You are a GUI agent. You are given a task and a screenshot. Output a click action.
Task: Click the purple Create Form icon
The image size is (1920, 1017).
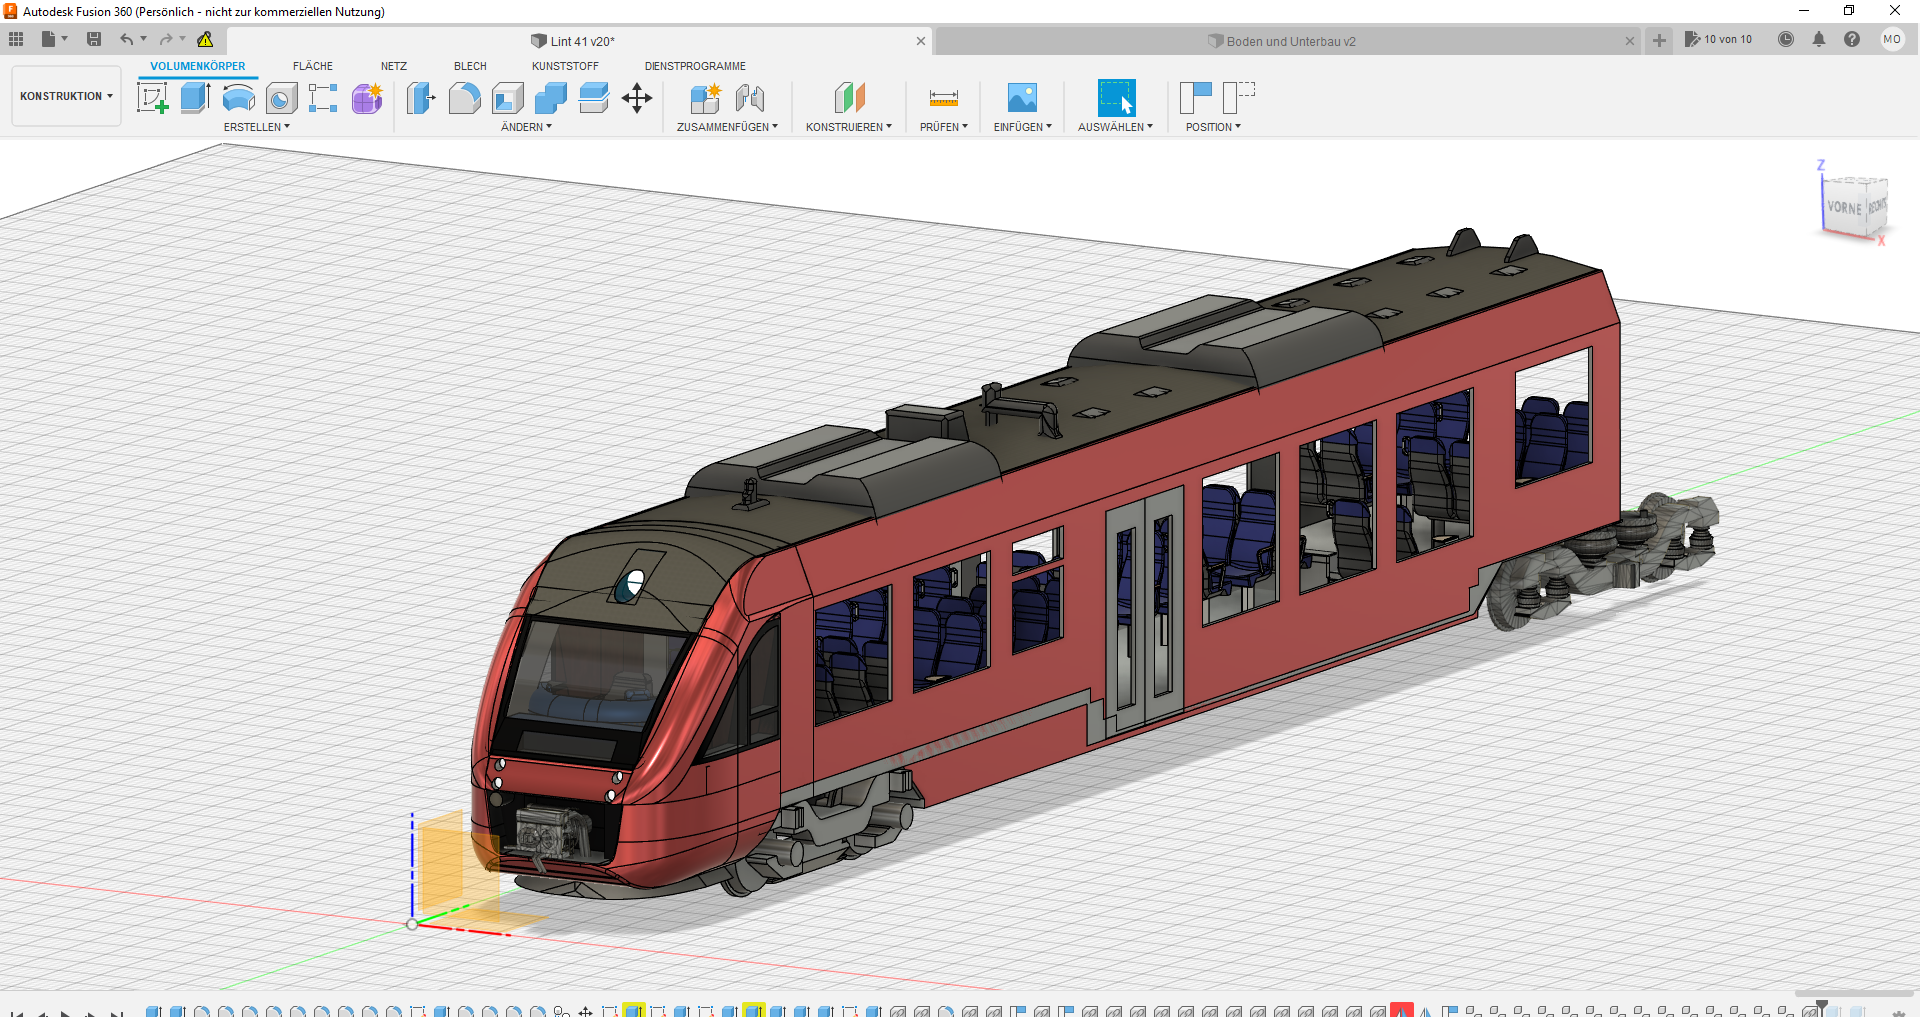tap(367, 98)
